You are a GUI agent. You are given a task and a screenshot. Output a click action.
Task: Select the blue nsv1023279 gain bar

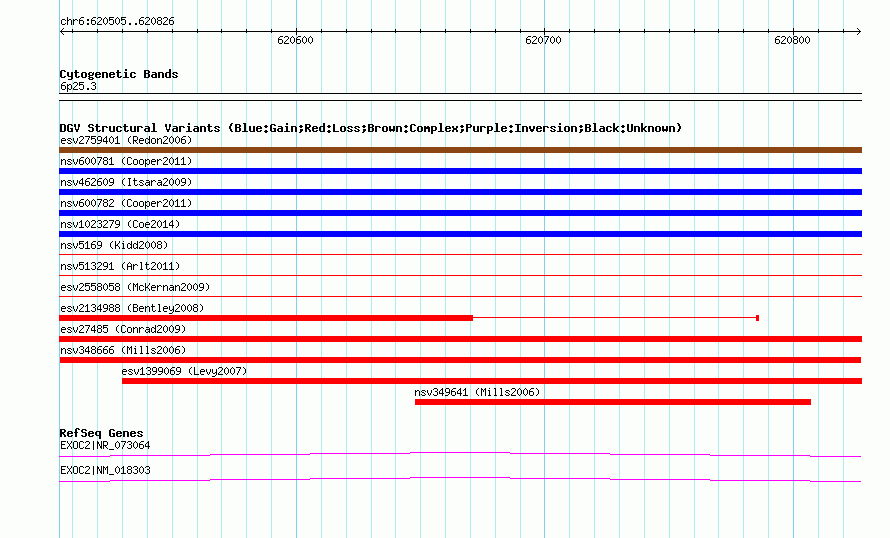pos(460,234)
